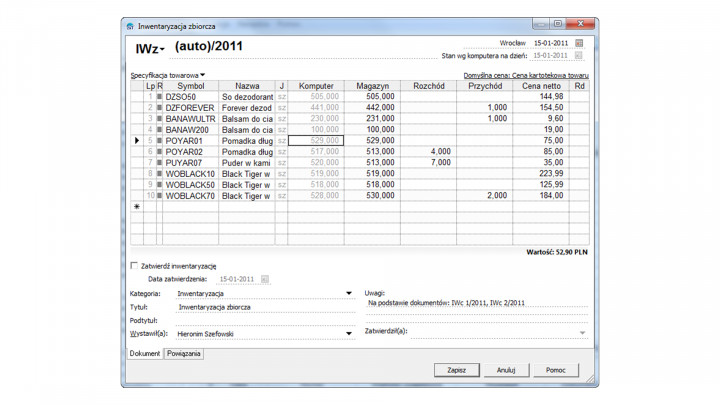This screenshot has height=405, width=720.
Task: Select the POYAR02 symbol cell
Action: point(191,152)
